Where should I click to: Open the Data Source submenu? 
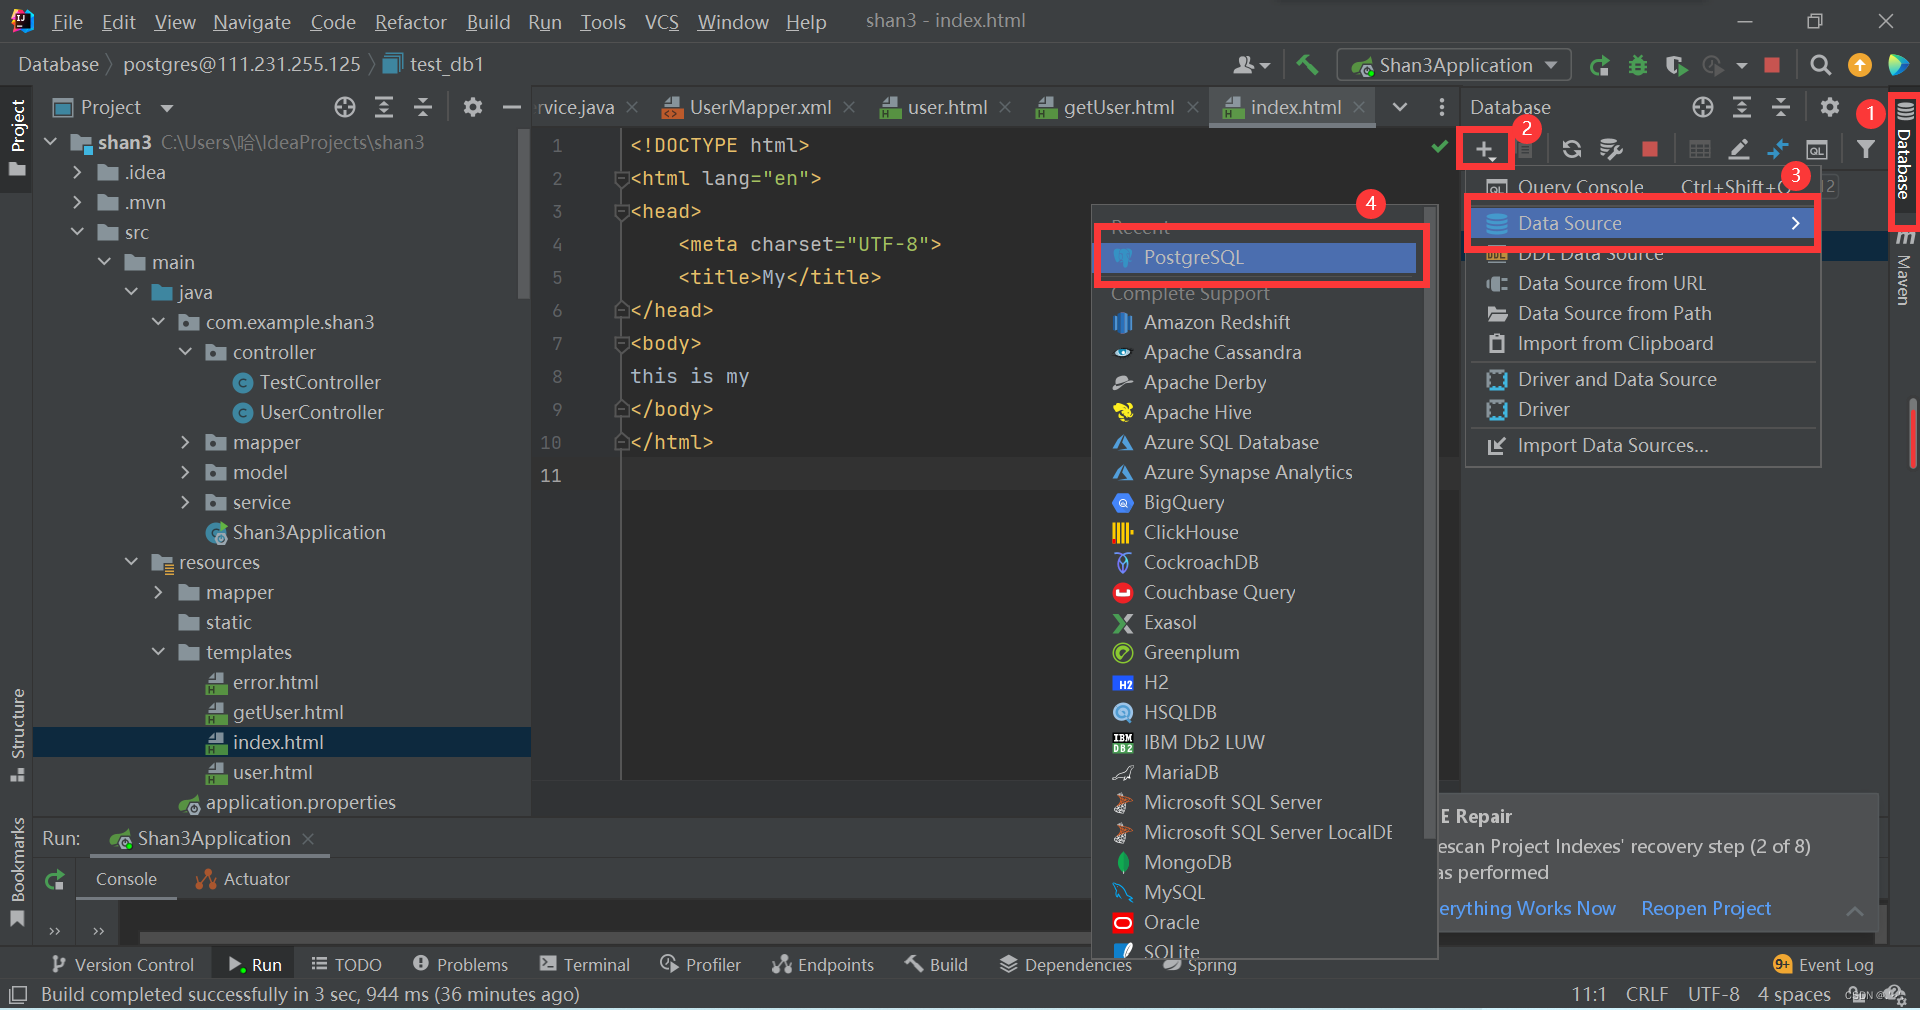click(x=1643, y=223)
